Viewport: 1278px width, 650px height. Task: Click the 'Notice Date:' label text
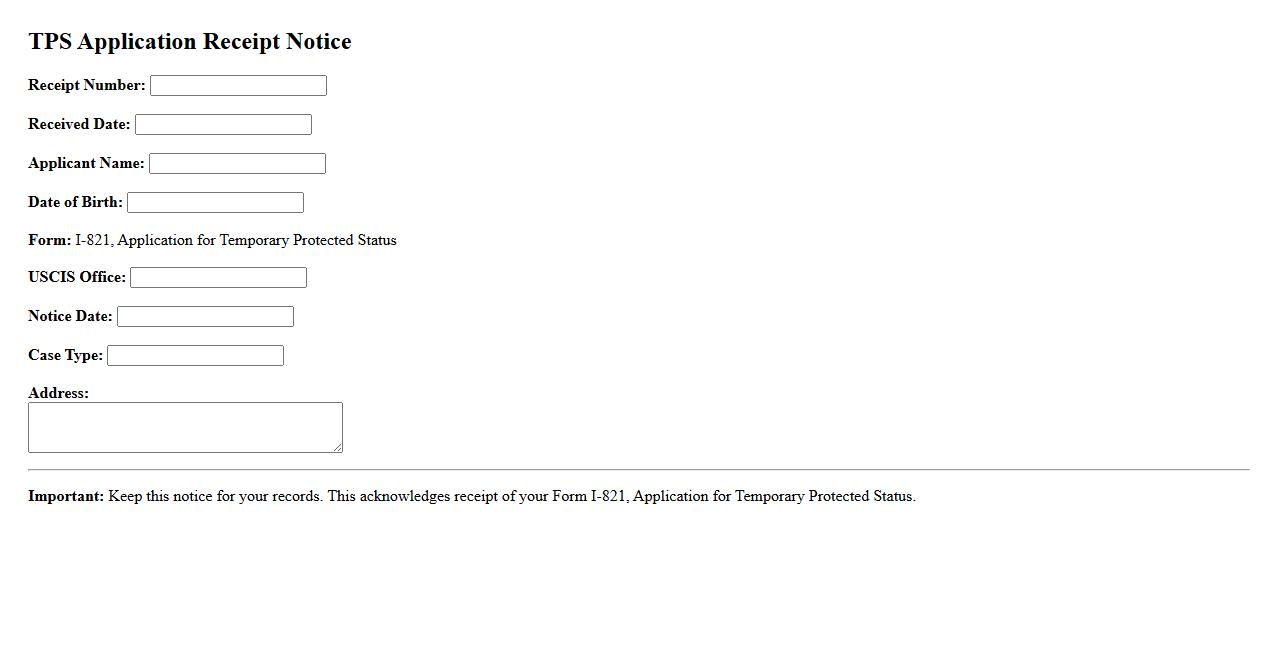click(x=70, y=316)
